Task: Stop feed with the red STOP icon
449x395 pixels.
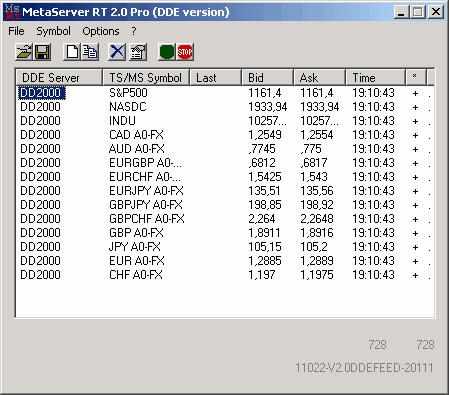Action: [x=185, y=52]
